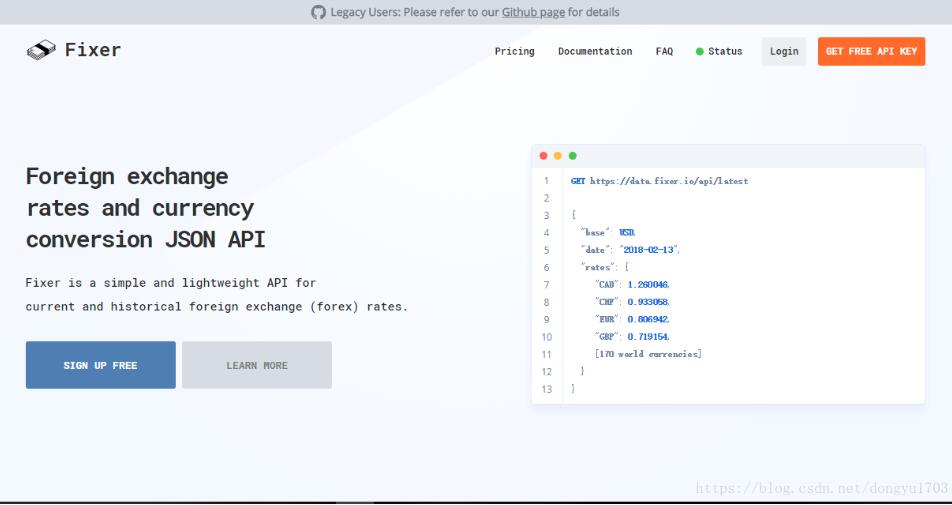Screen dimensions: 952x505
Task: Click the Login button
Action: click(784, 52)
